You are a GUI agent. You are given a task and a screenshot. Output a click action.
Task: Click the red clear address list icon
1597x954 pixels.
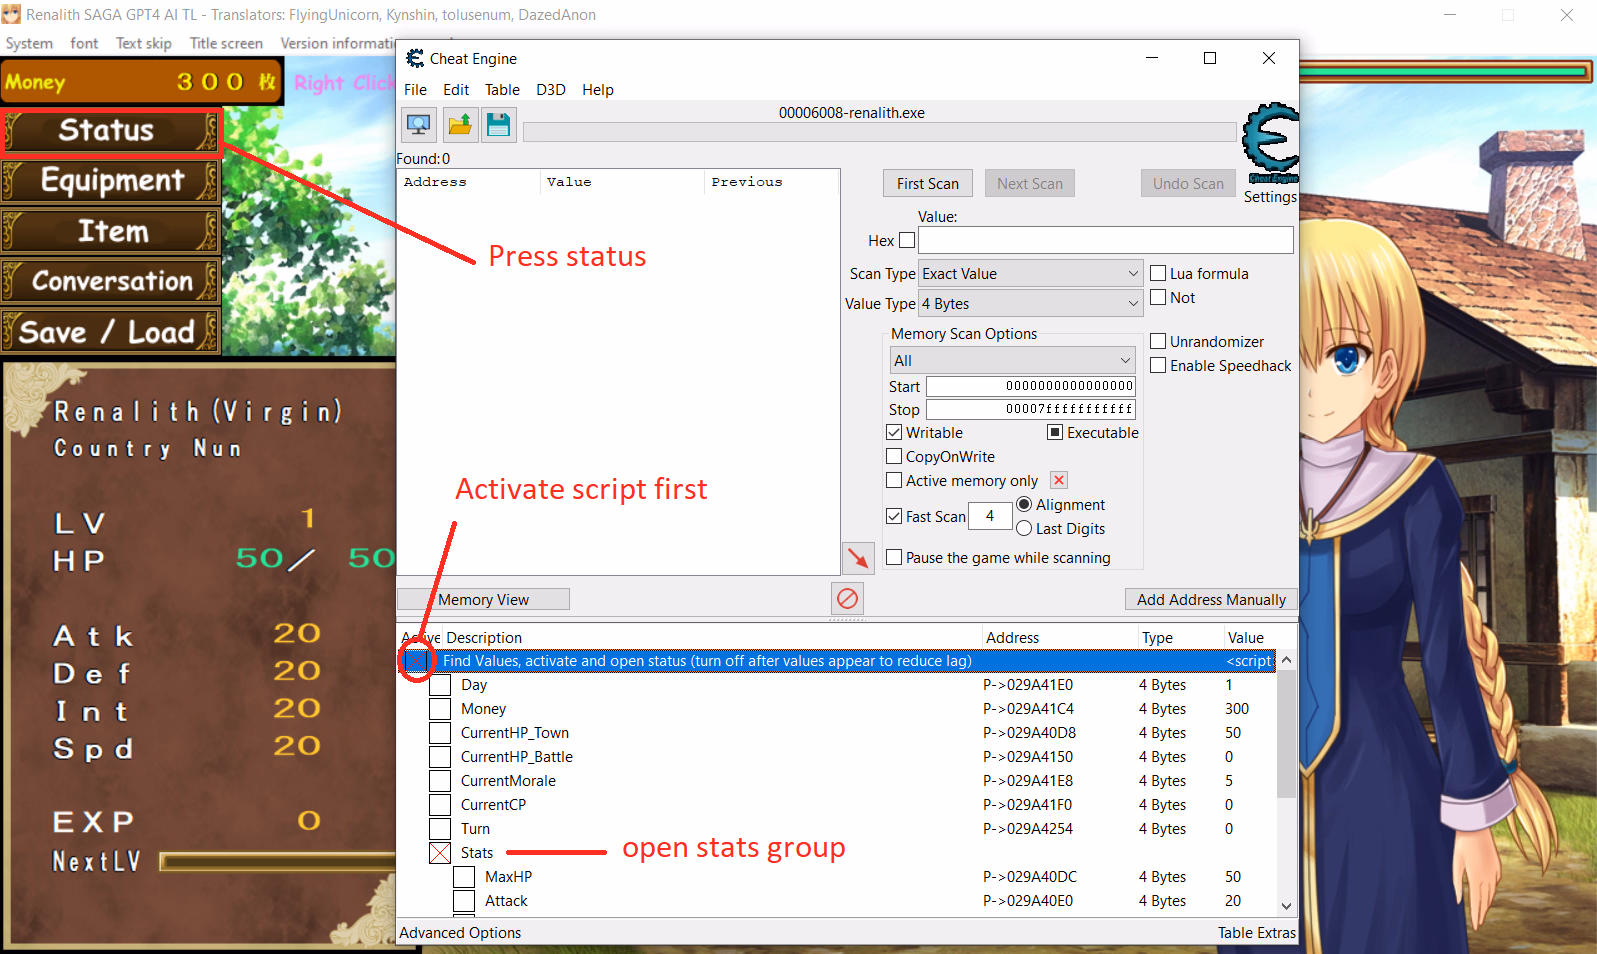[x=847, y=599]
